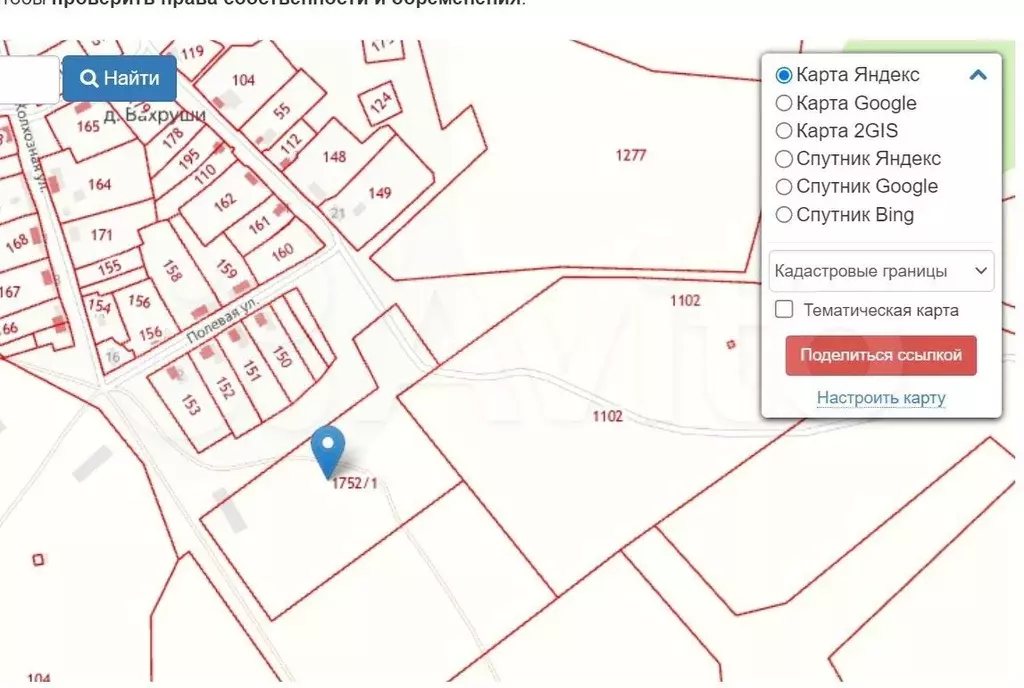The width and height of the screenshot is (1024, 688).
Task: Click parcel number 112 on map
Action: point(291,143)
